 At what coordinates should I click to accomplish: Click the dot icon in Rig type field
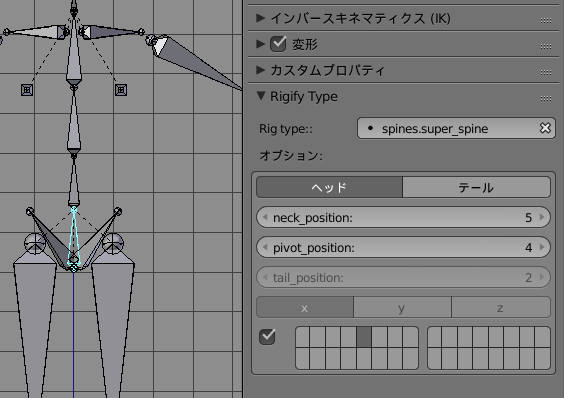tap(370, 128)
